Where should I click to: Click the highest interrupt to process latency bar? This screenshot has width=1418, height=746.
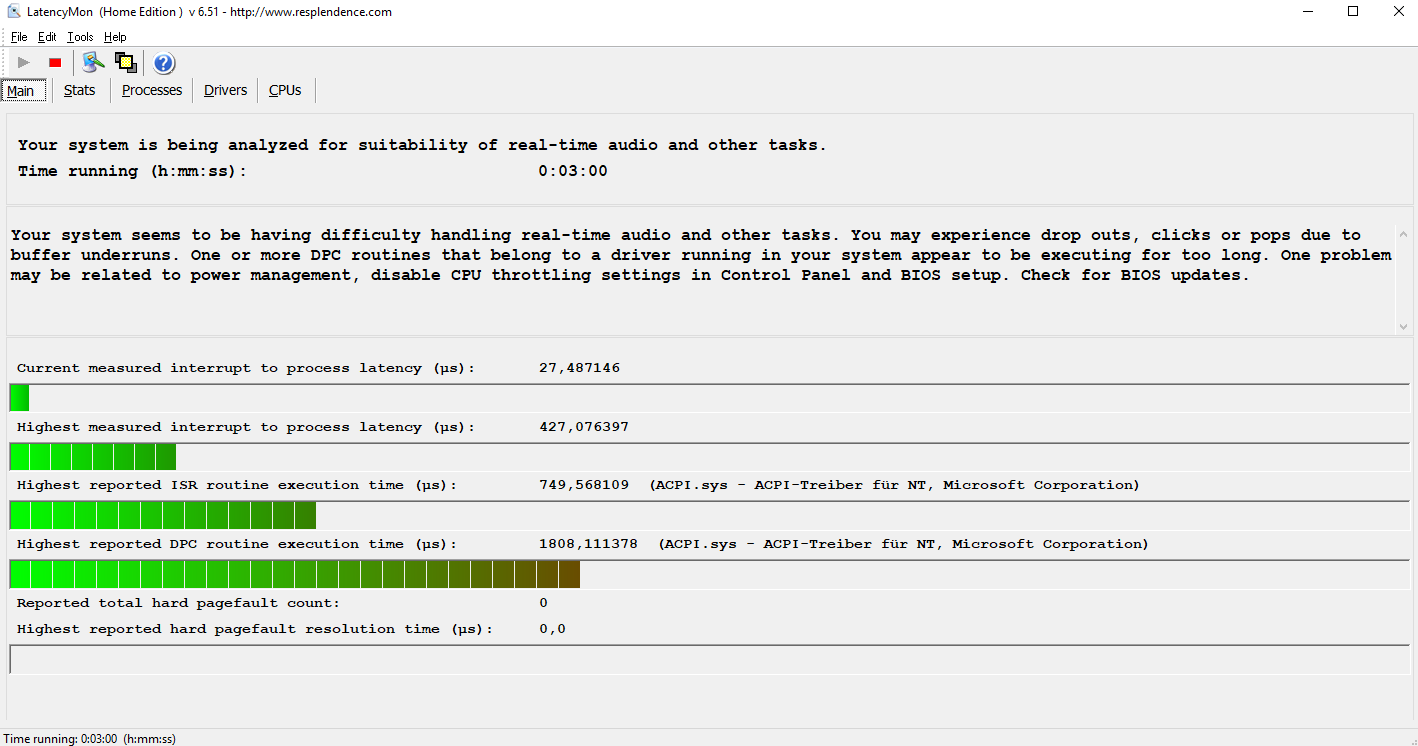tap(709, 457)
